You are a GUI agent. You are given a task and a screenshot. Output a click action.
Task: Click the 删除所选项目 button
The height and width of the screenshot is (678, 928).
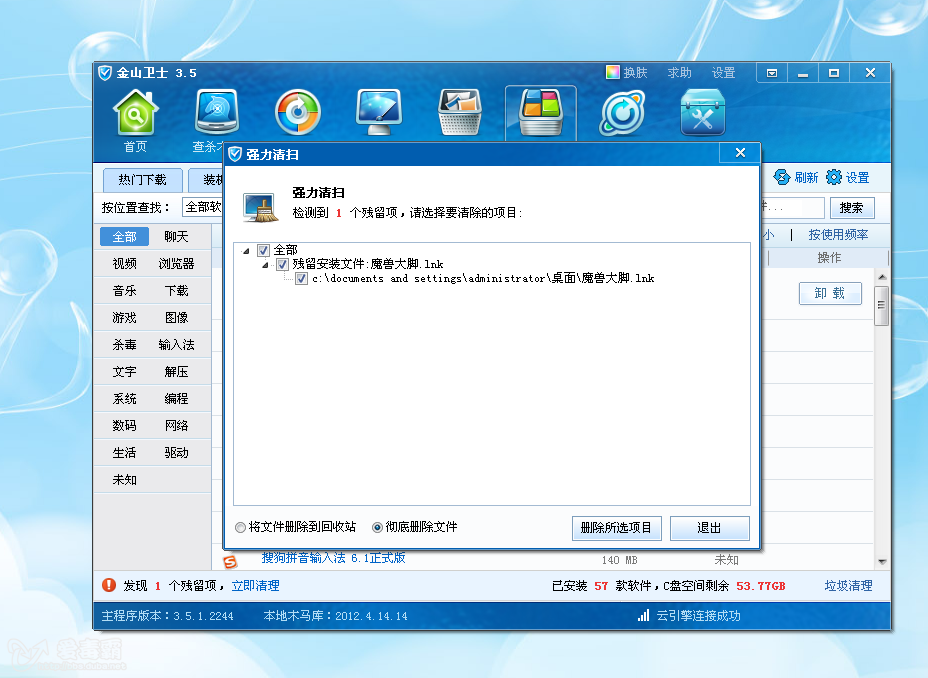click(616, 528)
